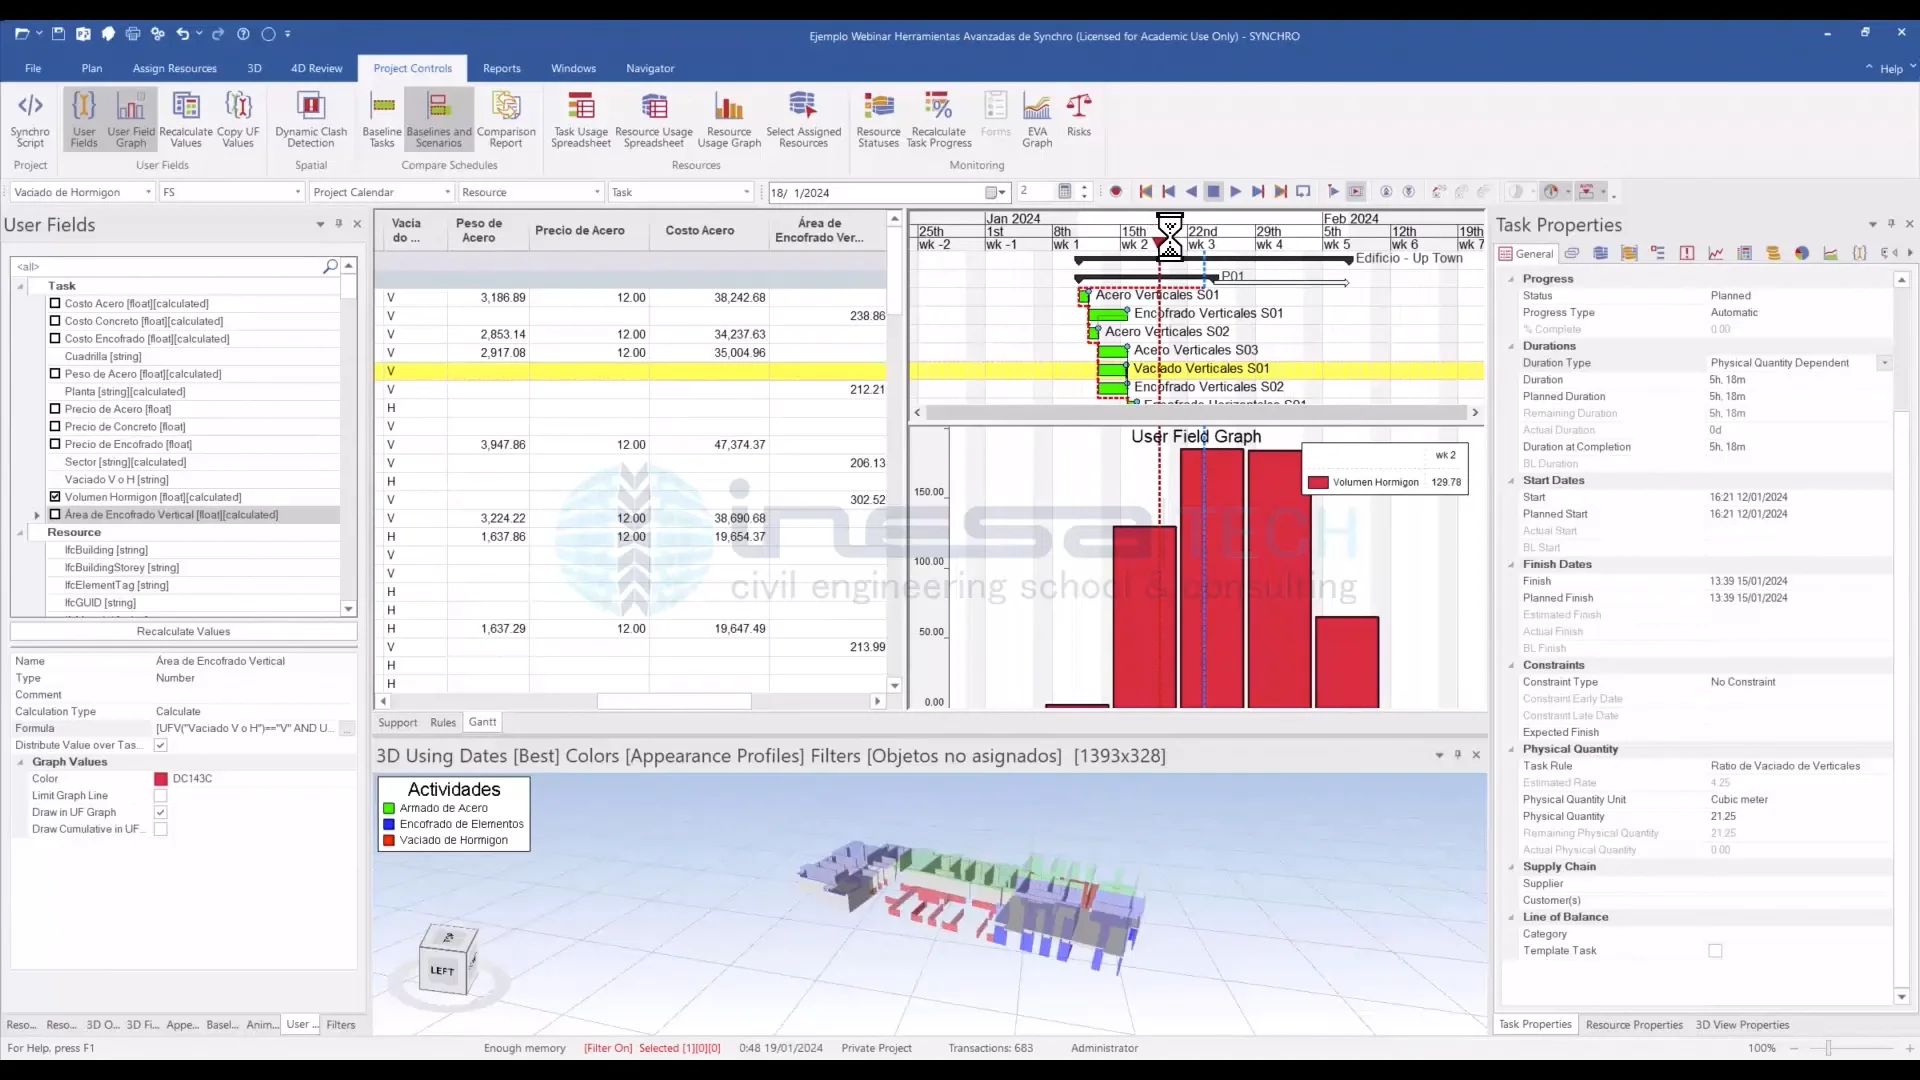The height and width of the screenshot is (1080, 1920).
Task: Check the Template Task option
Action: pos(1717,950)
